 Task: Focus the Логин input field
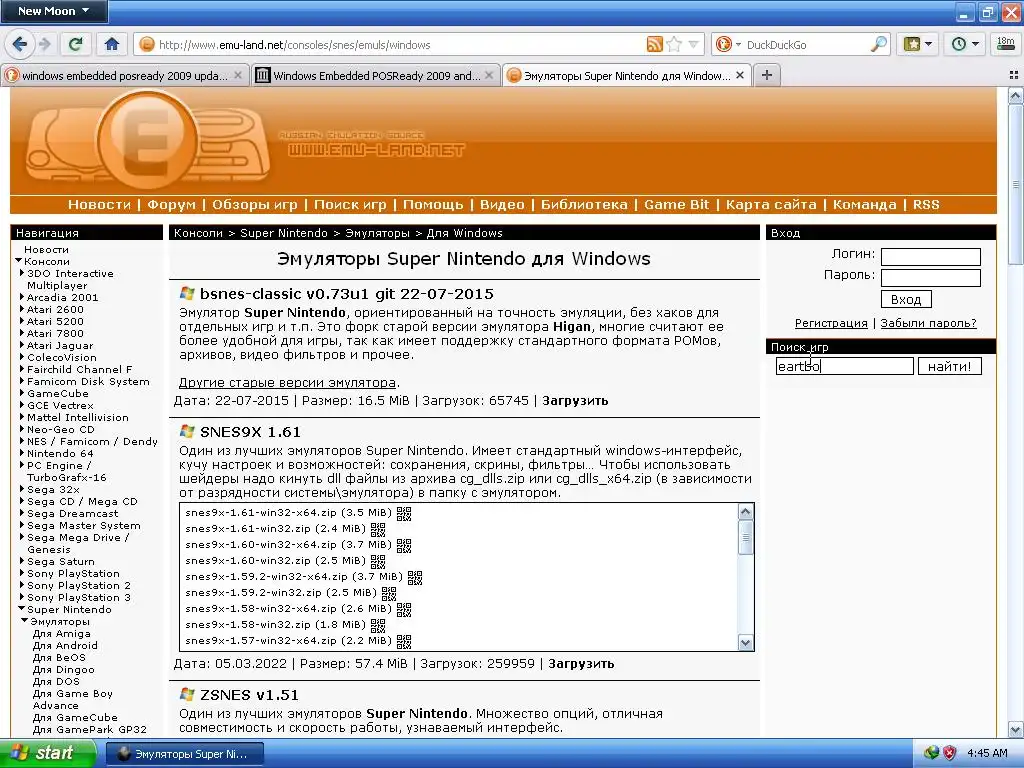point(931,256)
